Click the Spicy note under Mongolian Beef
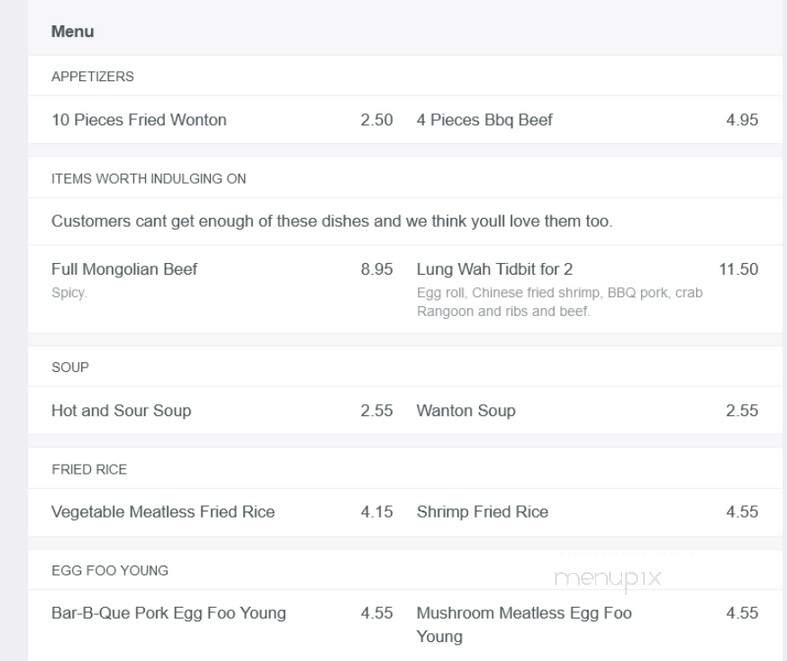 coord(69,293)
